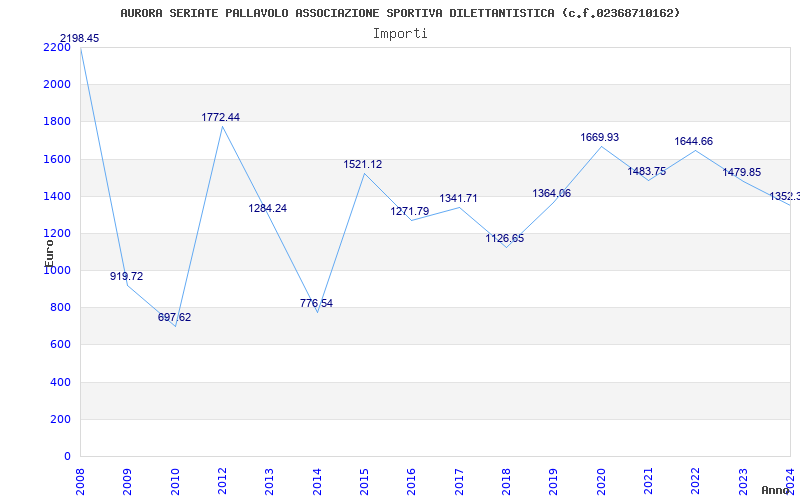The image size is (800, 500).
Task: Select the 919.72 value label
Action: click(127, 277)
